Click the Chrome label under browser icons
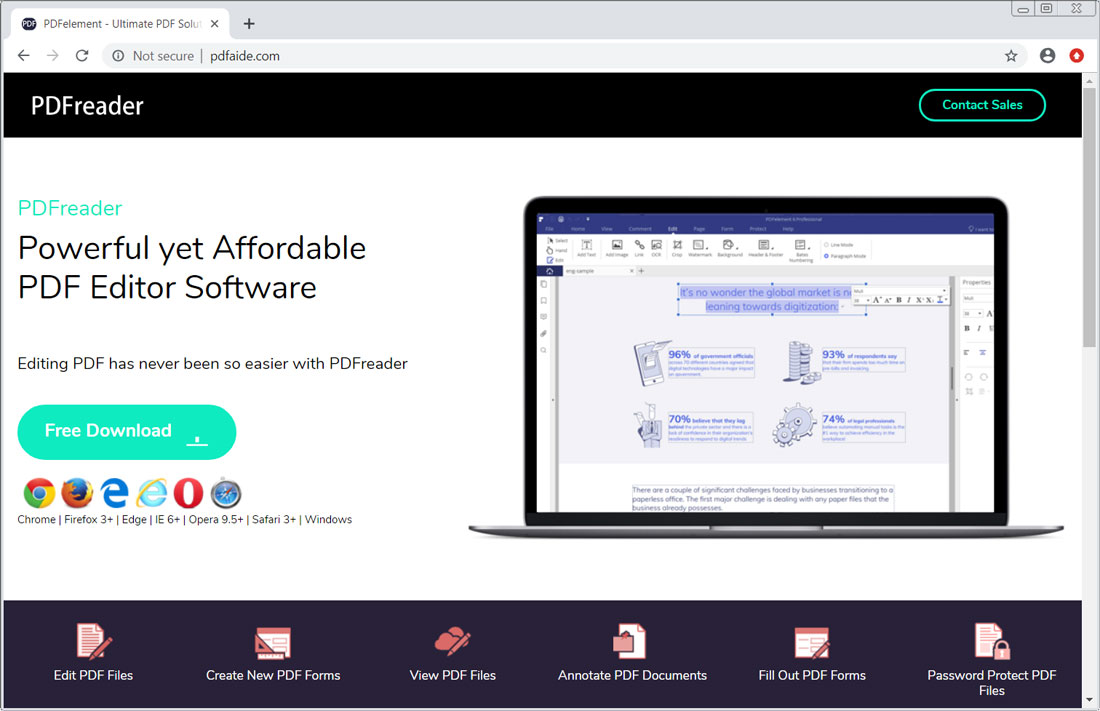 point(36,519)
